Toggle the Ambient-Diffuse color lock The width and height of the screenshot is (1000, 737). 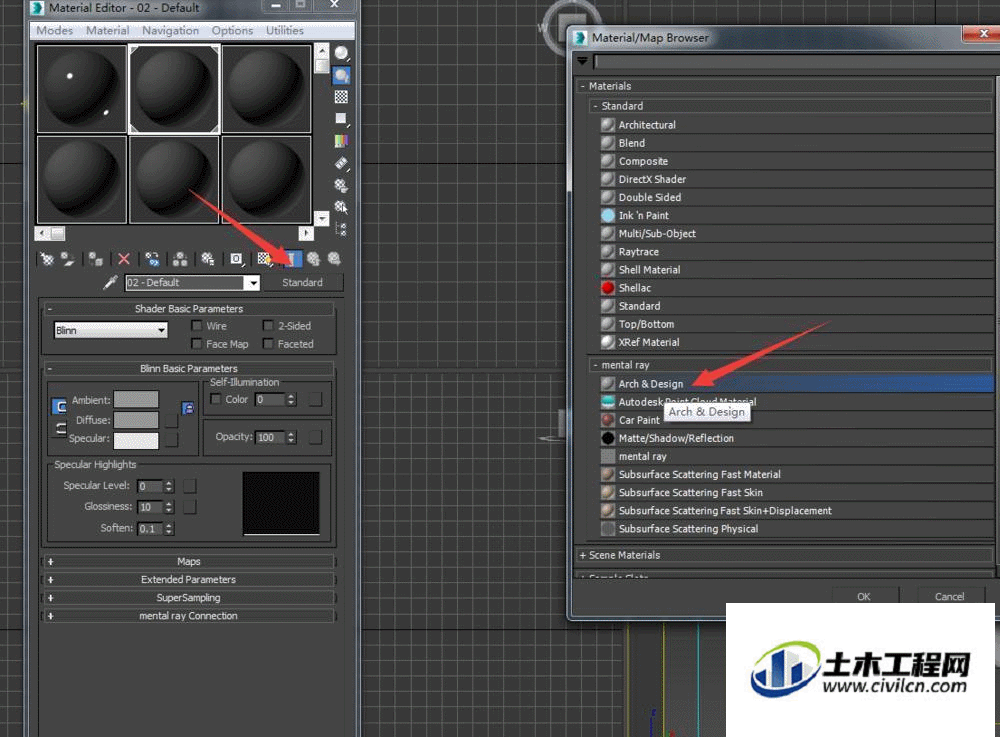59,406
